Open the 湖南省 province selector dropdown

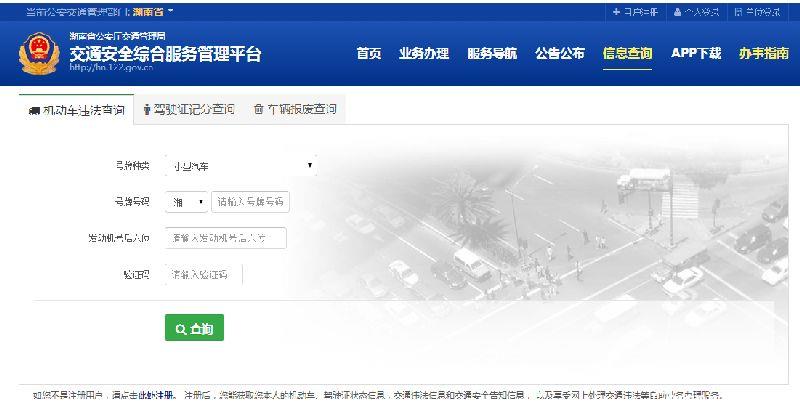tap(153, 11)
